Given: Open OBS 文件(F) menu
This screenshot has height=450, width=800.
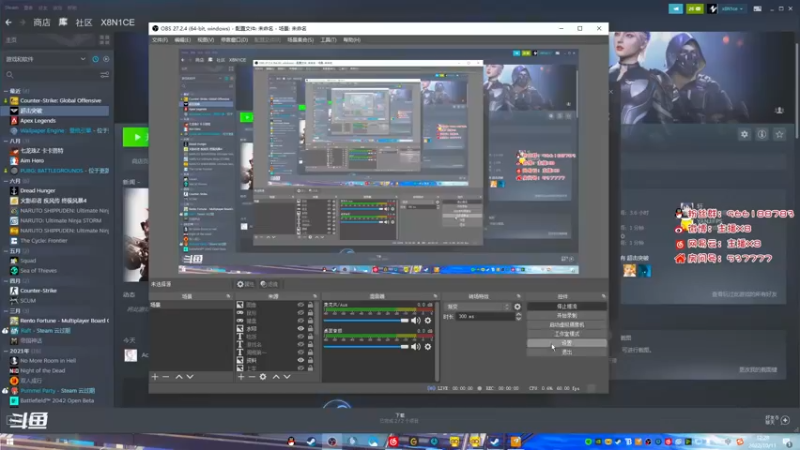Looking at the screenshot, I should tap(160, 40).
